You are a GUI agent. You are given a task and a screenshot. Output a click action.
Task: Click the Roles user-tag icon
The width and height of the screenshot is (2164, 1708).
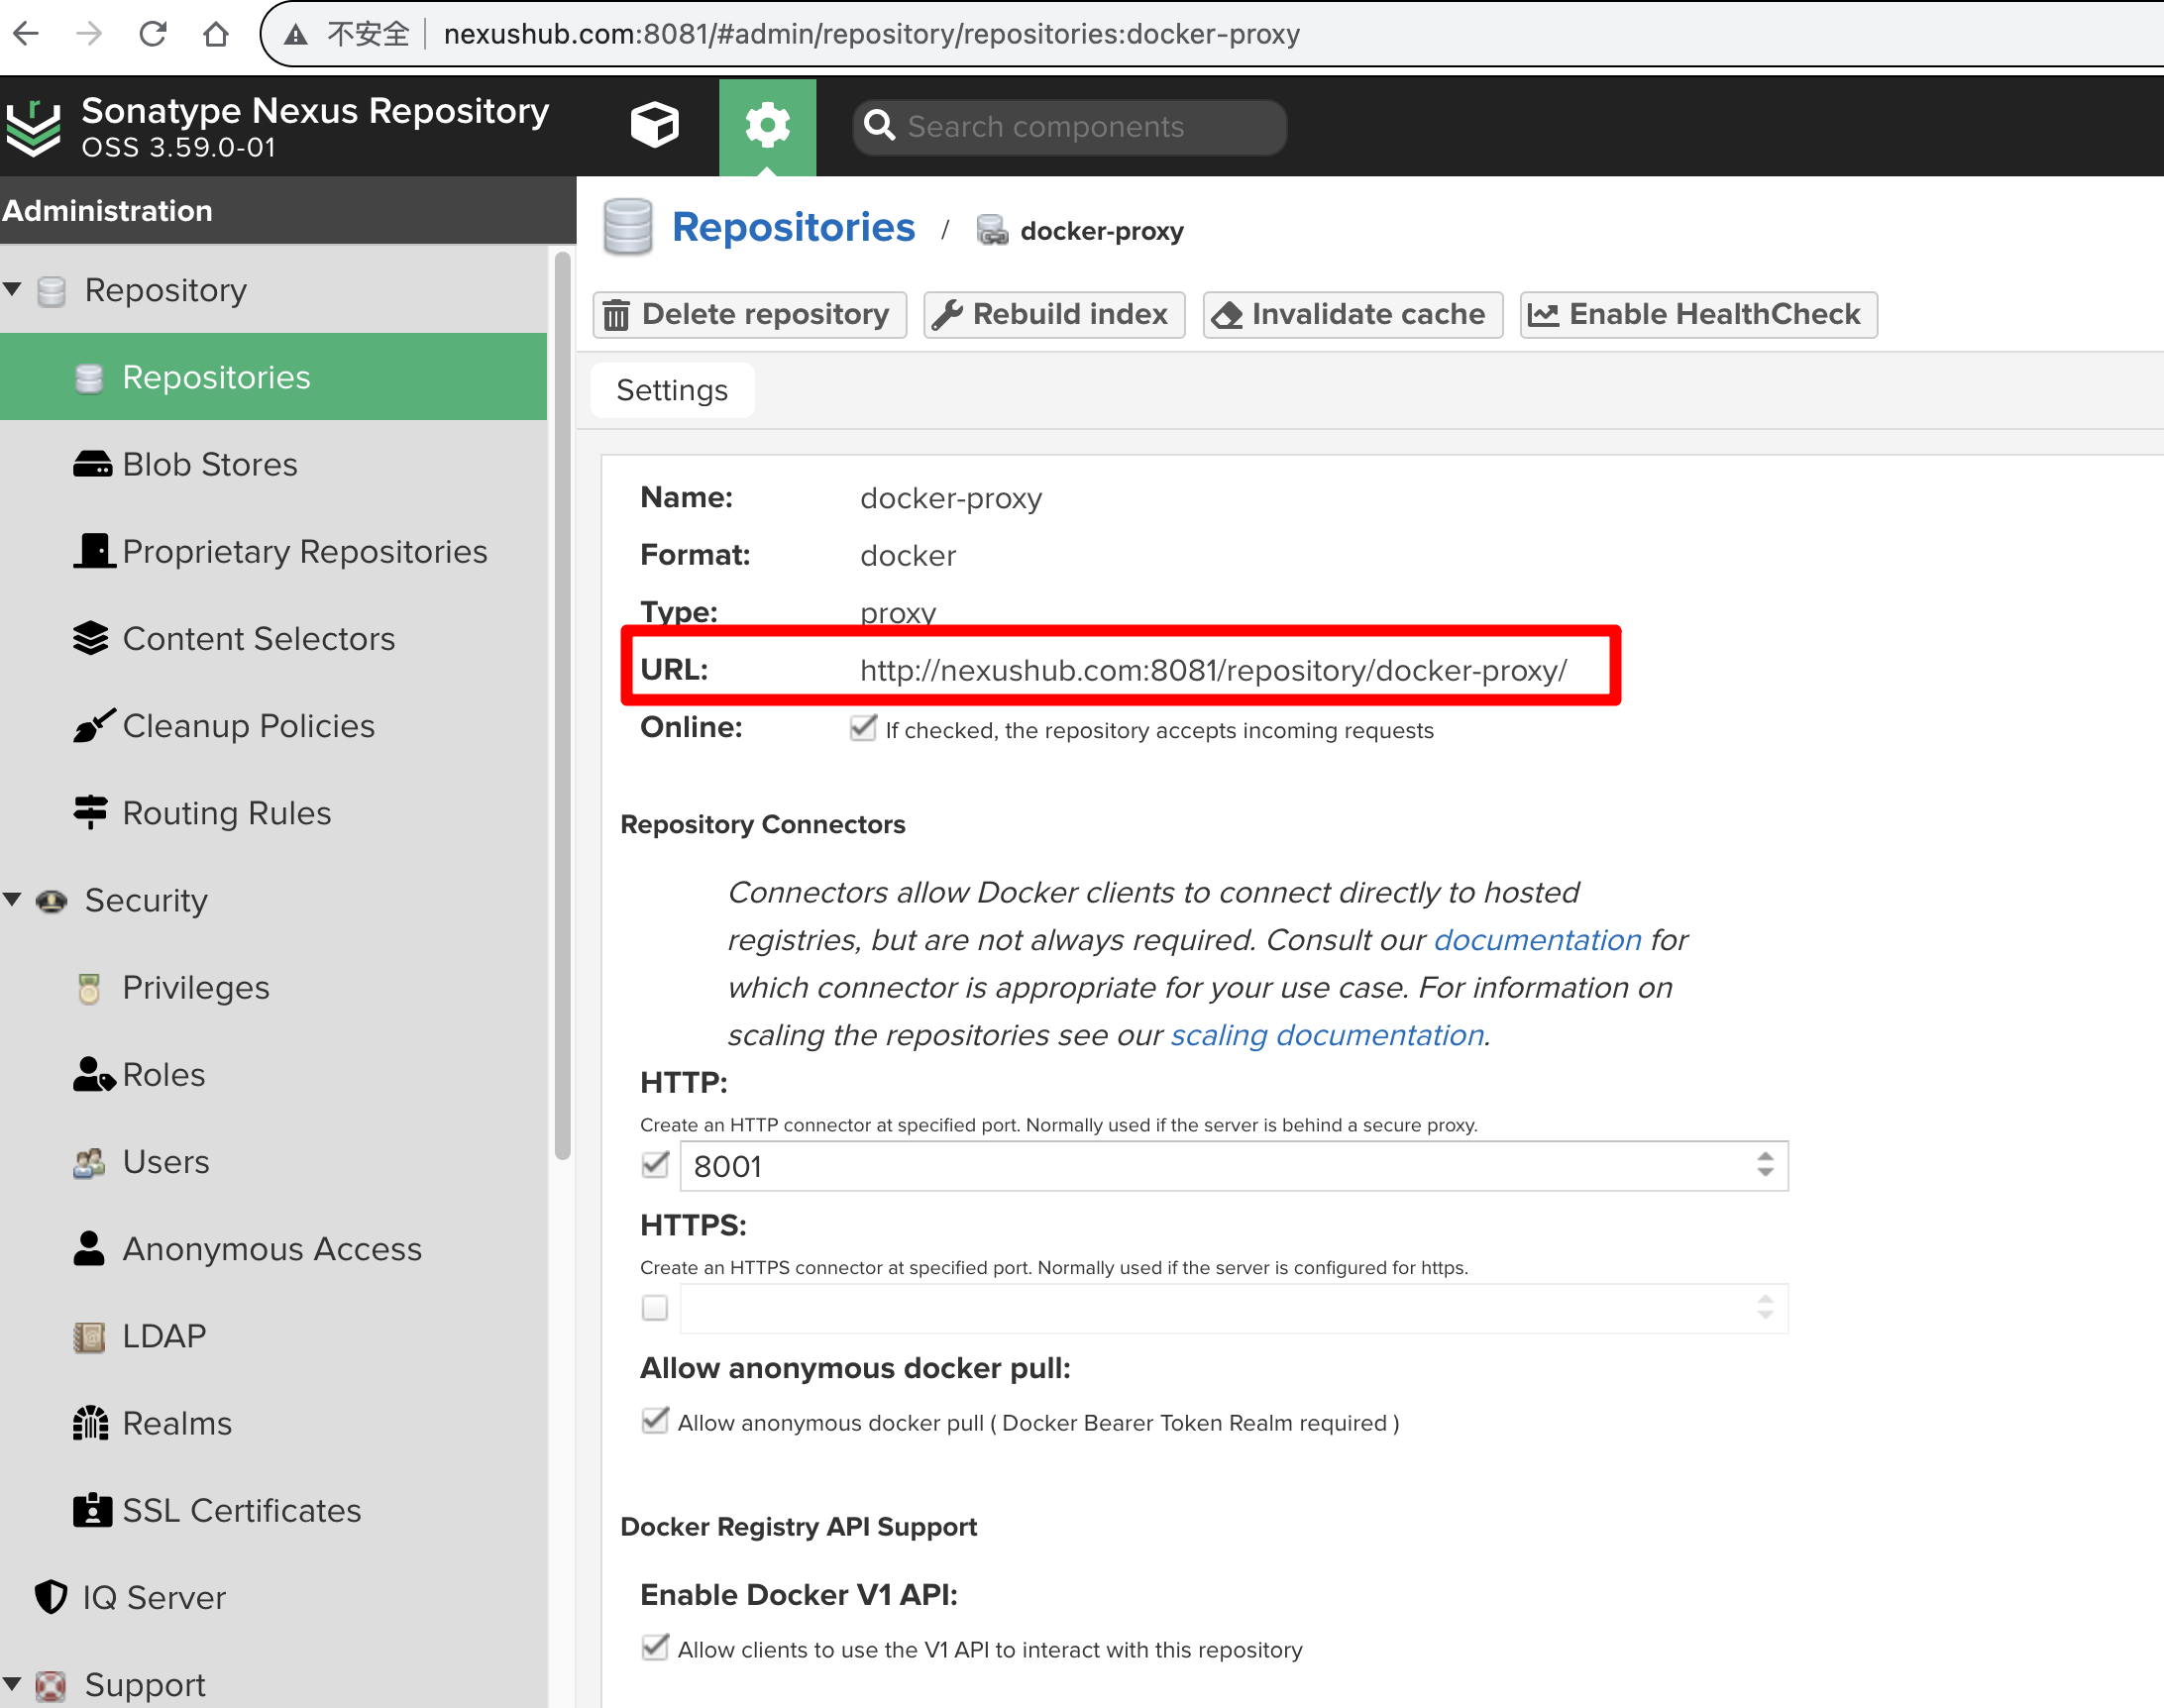click(x=94, y=1074)
